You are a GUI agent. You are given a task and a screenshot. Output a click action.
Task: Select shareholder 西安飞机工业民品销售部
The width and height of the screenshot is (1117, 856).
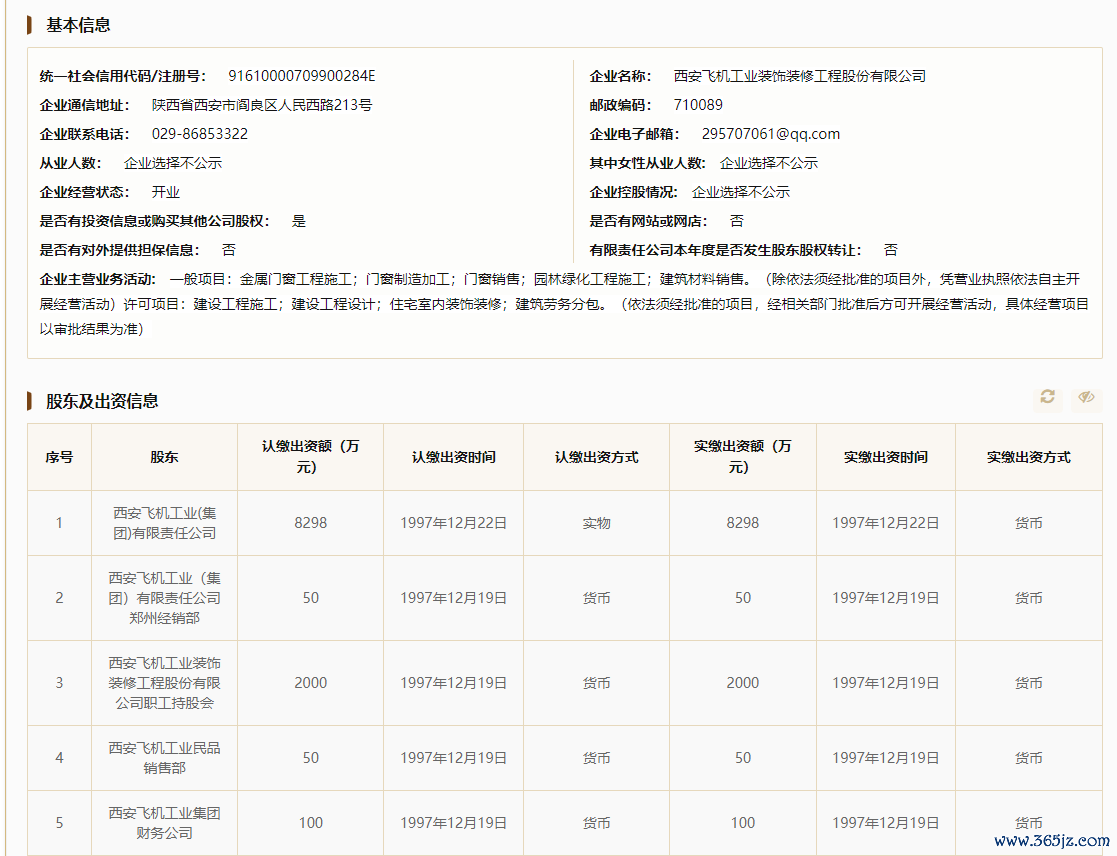(x=164, y=758)
